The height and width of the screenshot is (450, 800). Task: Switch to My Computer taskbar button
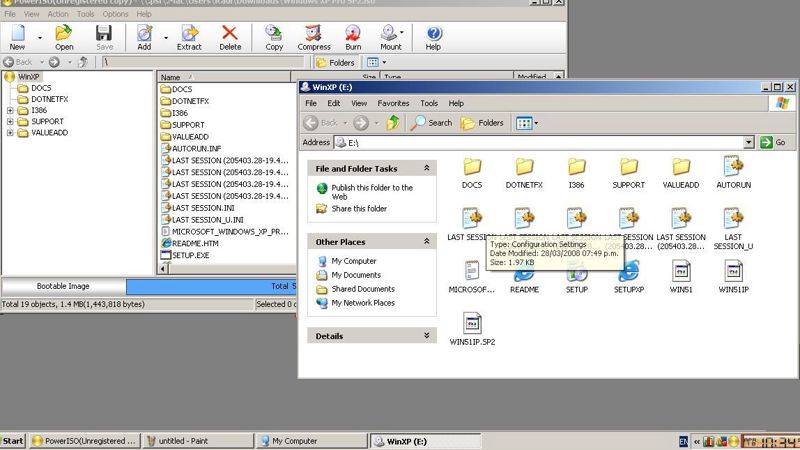(x=312, y=441)
